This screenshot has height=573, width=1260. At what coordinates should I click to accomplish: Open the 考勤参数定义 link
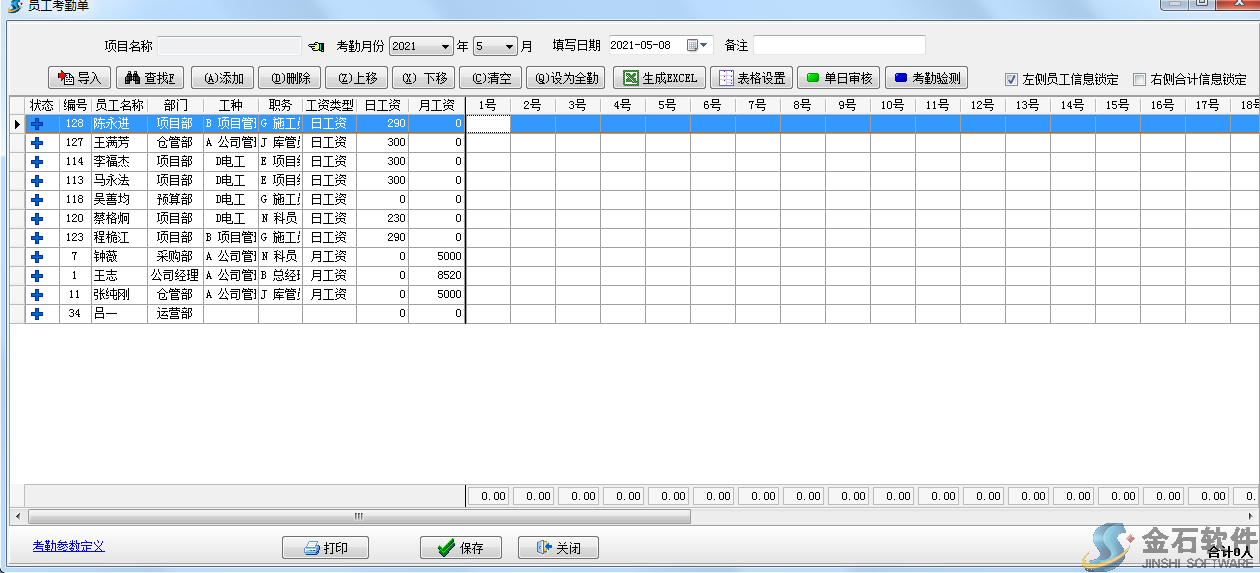pyautogui.click(x=68, y=546)
